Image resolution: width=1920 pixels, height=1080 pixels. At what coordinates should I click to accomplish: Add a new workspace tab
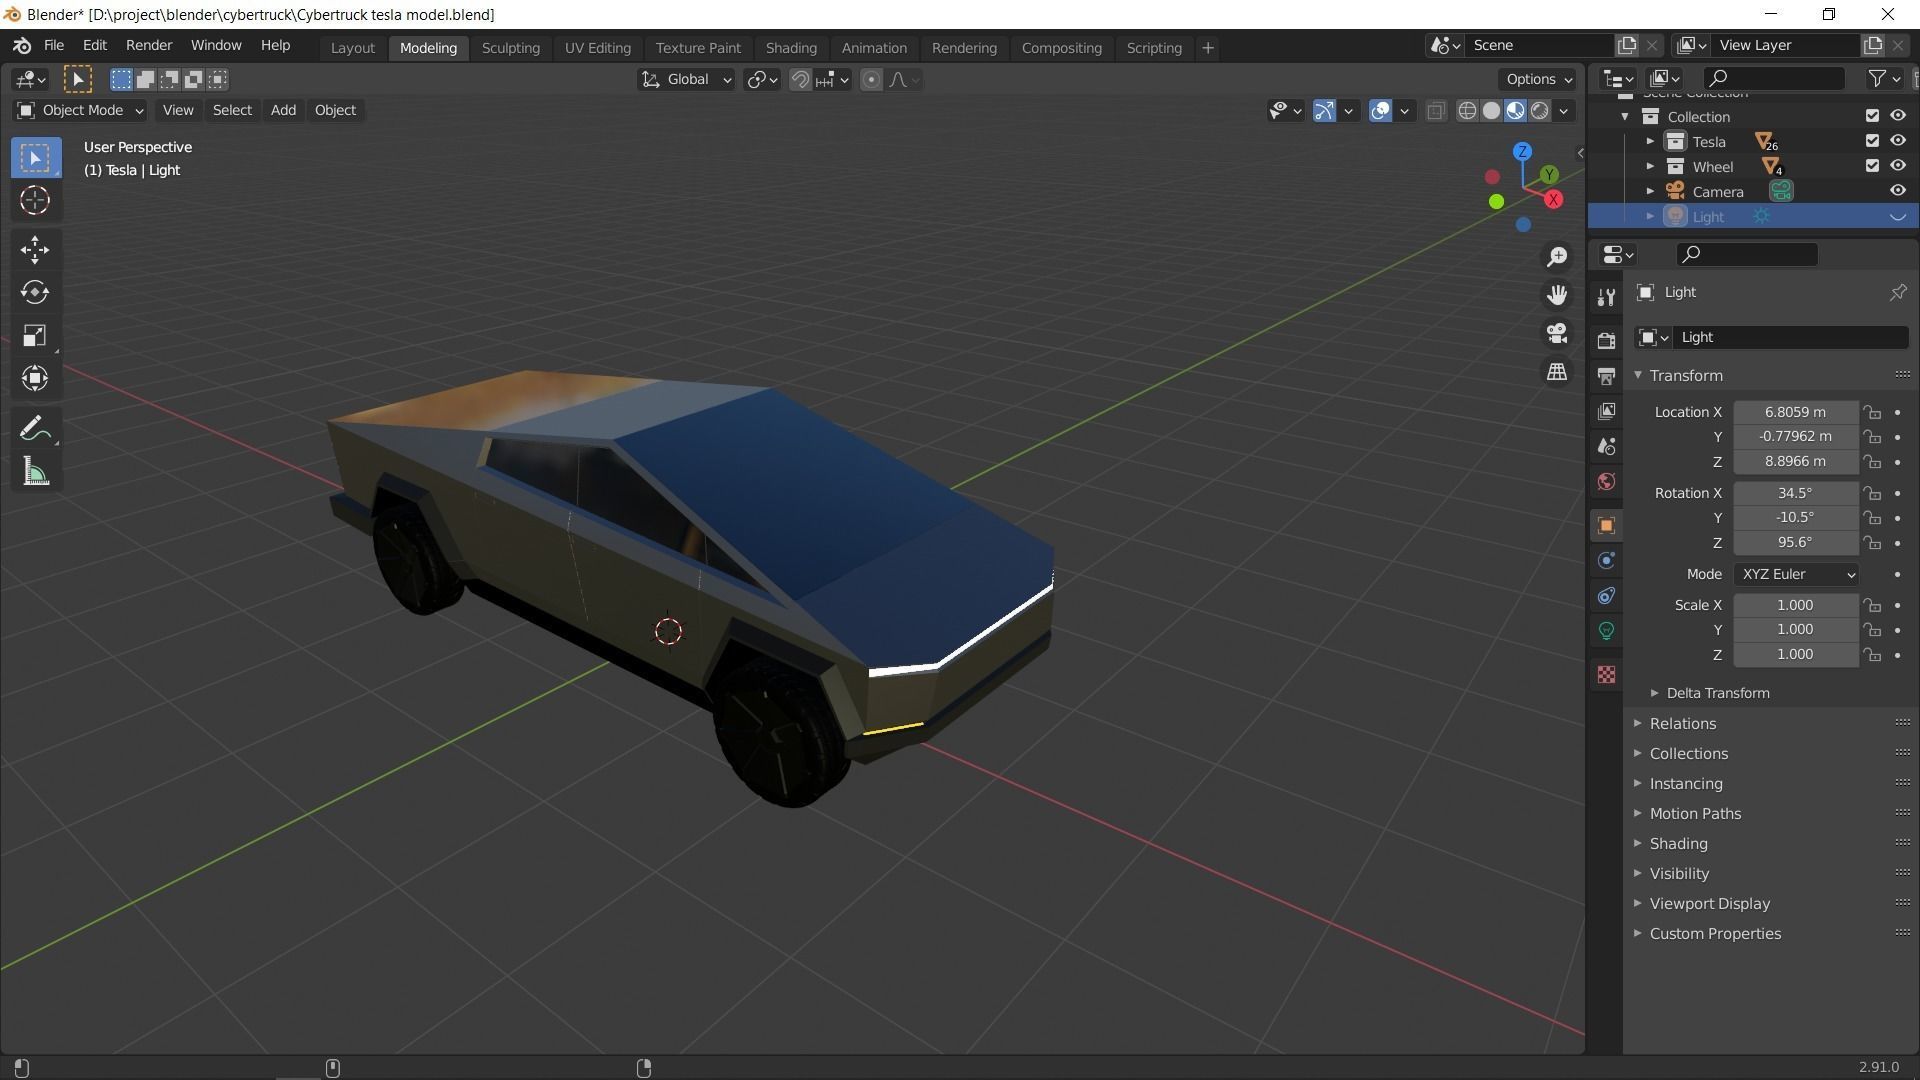point(1207,48)
